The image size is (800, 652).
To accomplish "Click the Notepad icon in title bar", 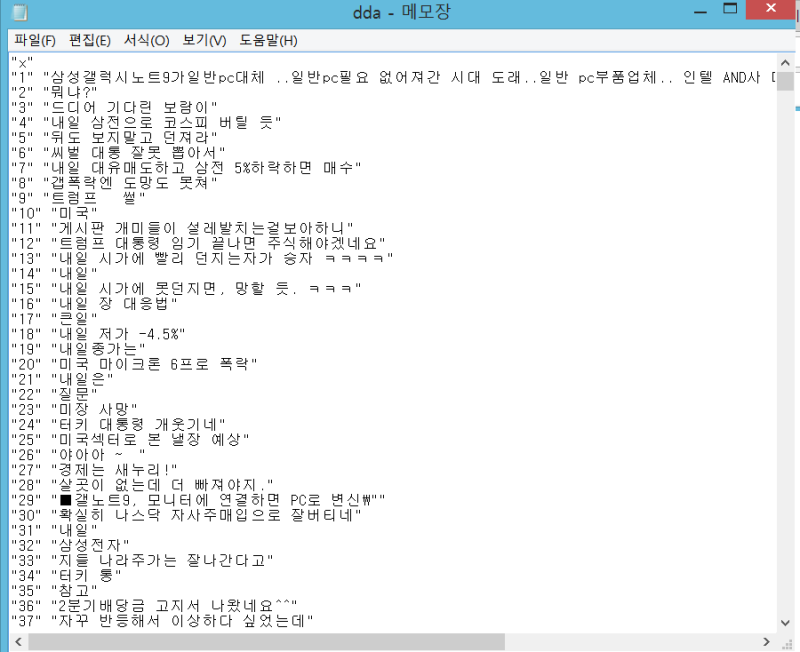I will click(x=19, y=12).
